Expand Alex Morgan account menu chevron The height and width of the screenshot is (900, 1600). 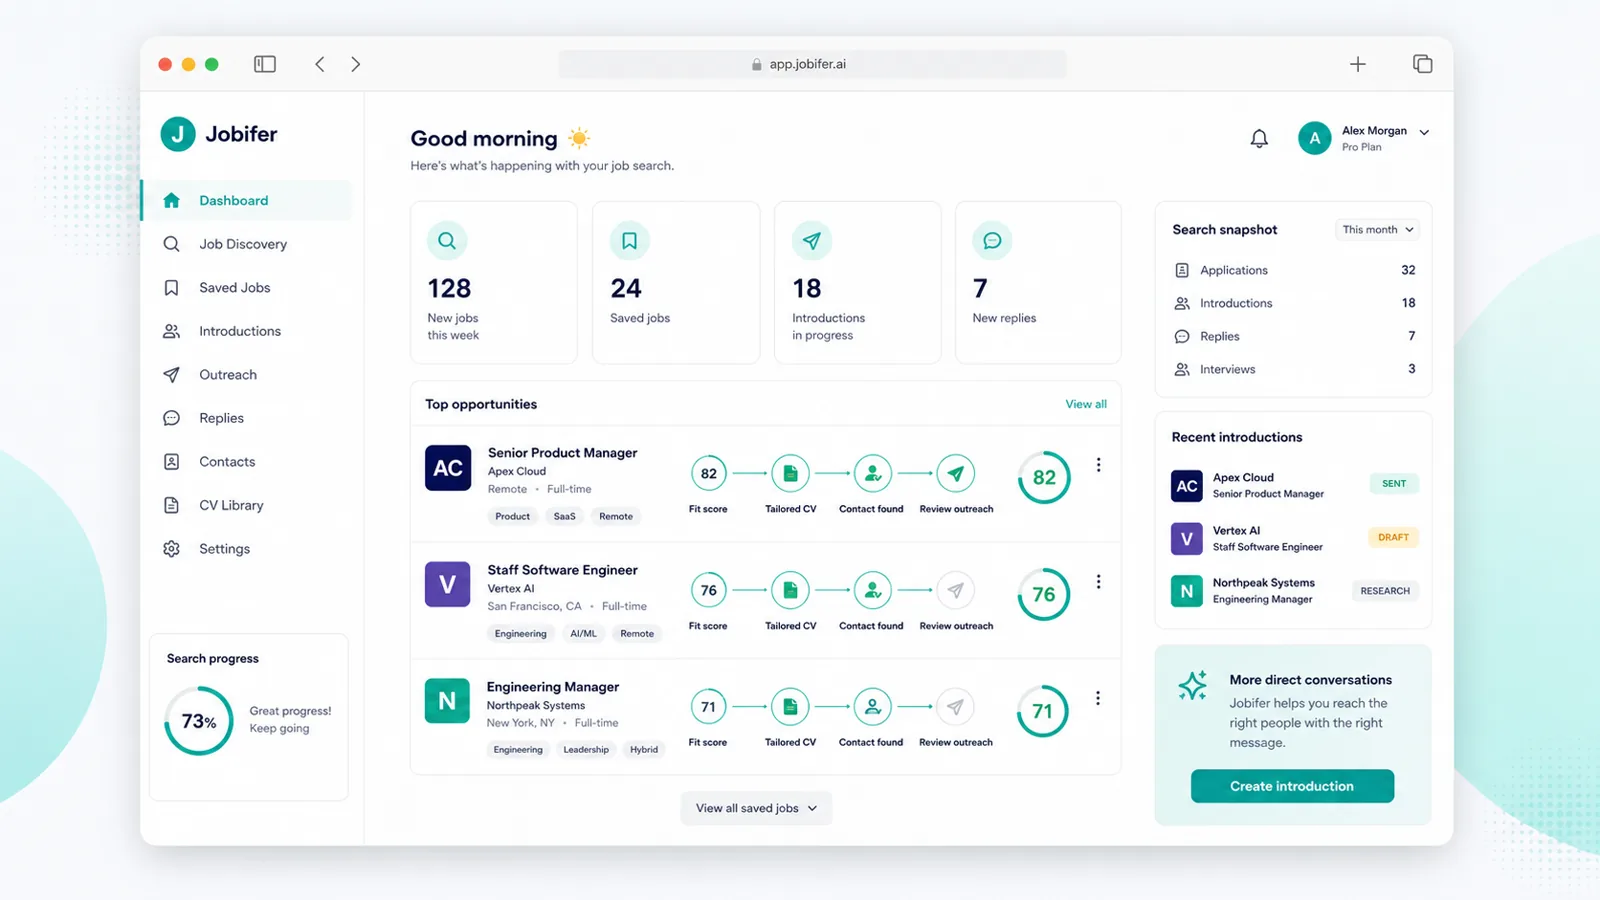coord(1424,132)
